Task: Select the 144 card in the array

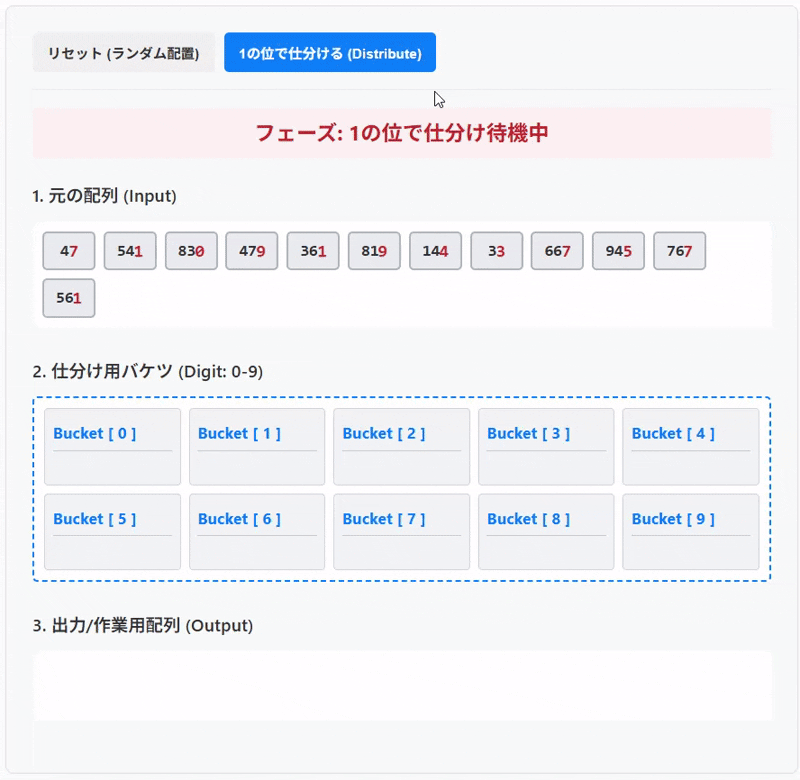Action: (x=435, y=251)
